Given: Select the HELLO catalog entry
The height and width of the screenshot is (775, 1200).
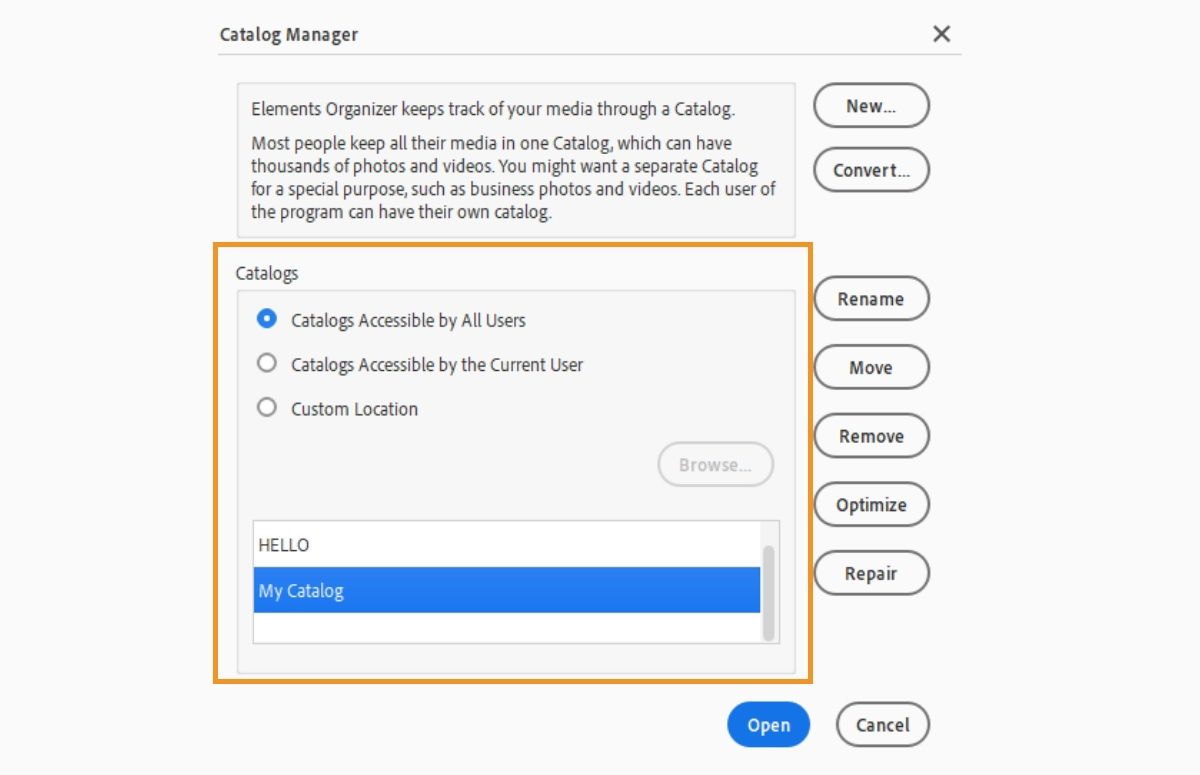Looking at the screenshot, I should pos(507,545).
